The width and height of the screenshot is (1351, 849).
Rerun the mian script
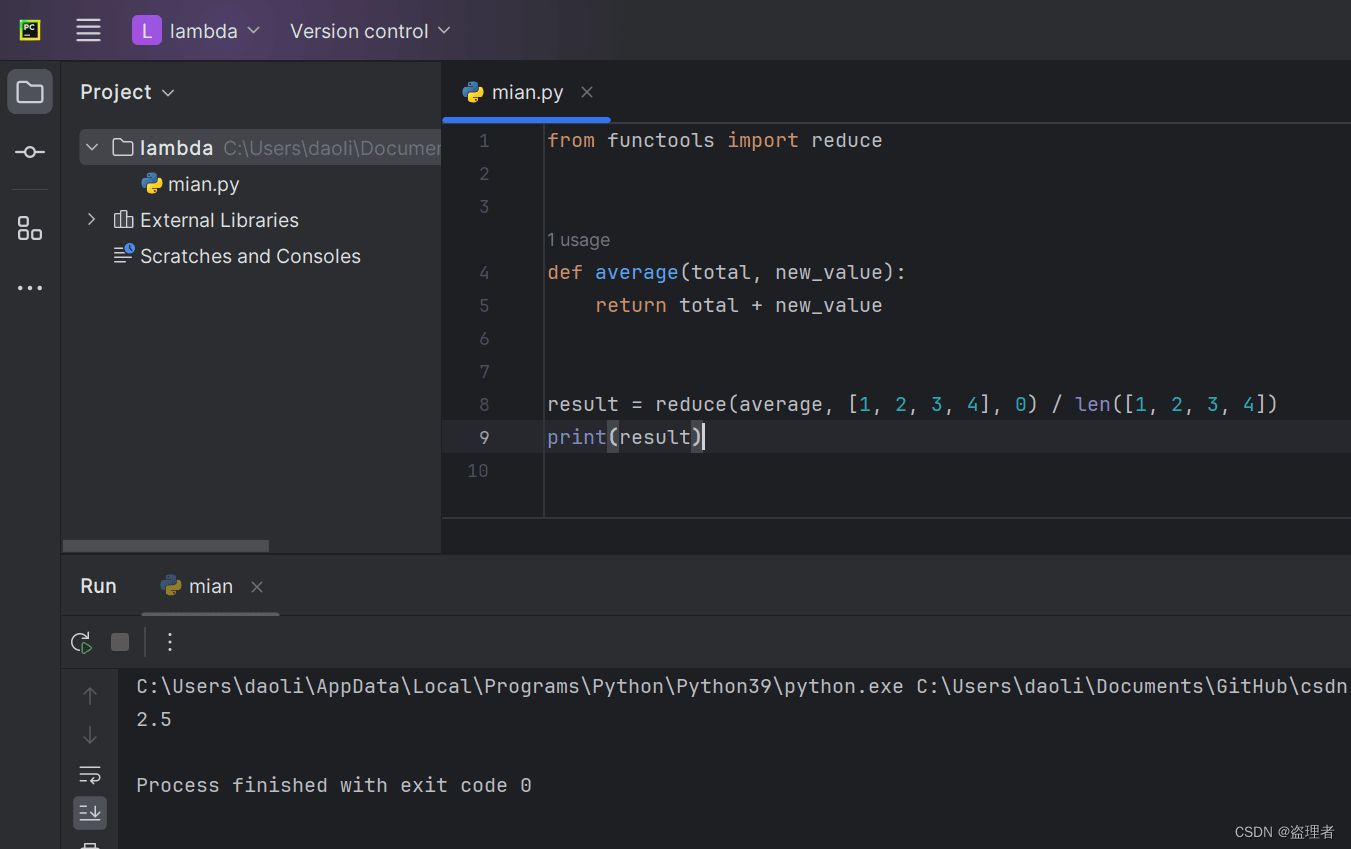pos(81,642)
